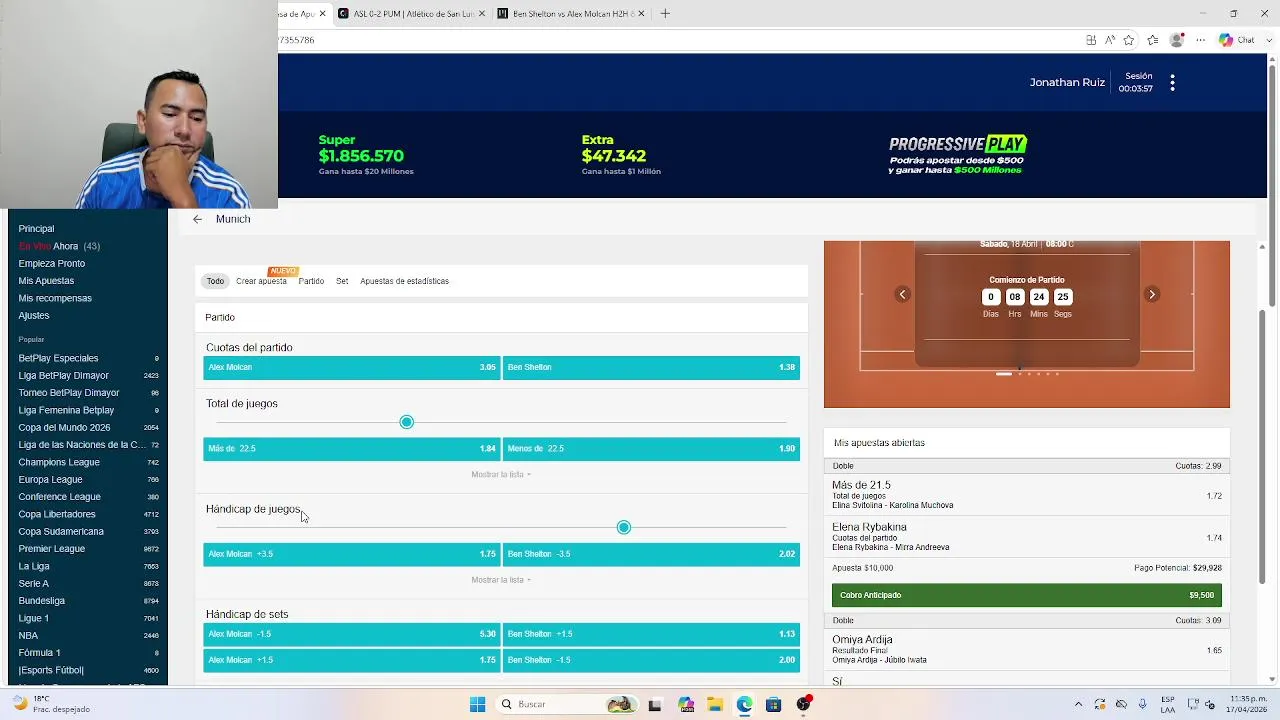The height and width of the screenshot is (720, 1280).
Task: Show previous match with carousel left arrow
Action: tap(902, 294)
